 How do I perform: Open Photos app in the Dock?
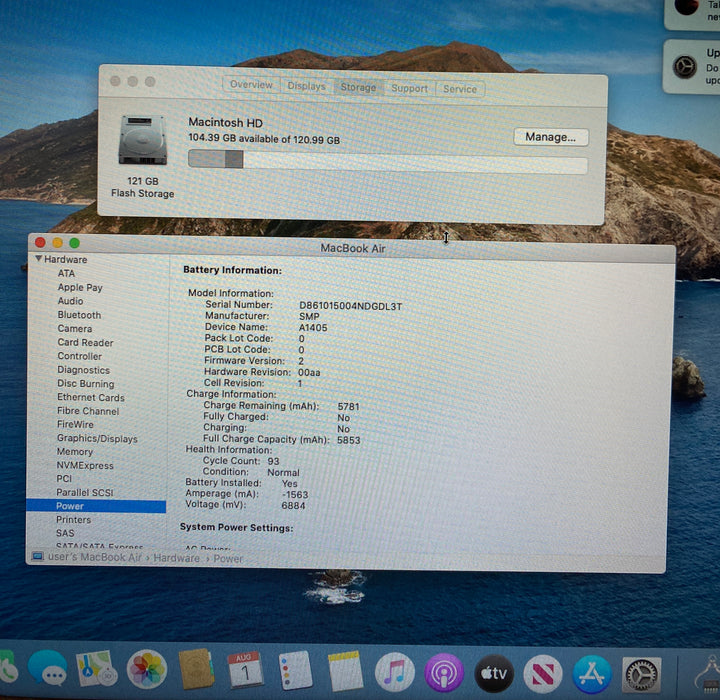click(x=146, y=669)
